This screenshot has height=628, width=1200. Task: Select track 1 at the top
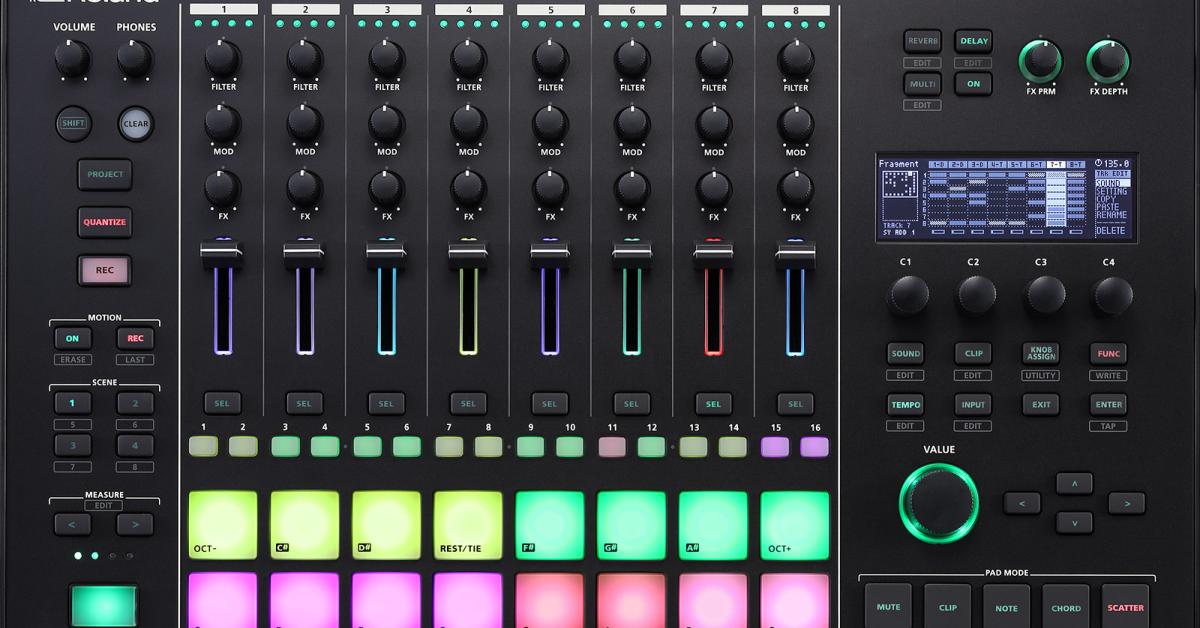(x=223, y=7)
